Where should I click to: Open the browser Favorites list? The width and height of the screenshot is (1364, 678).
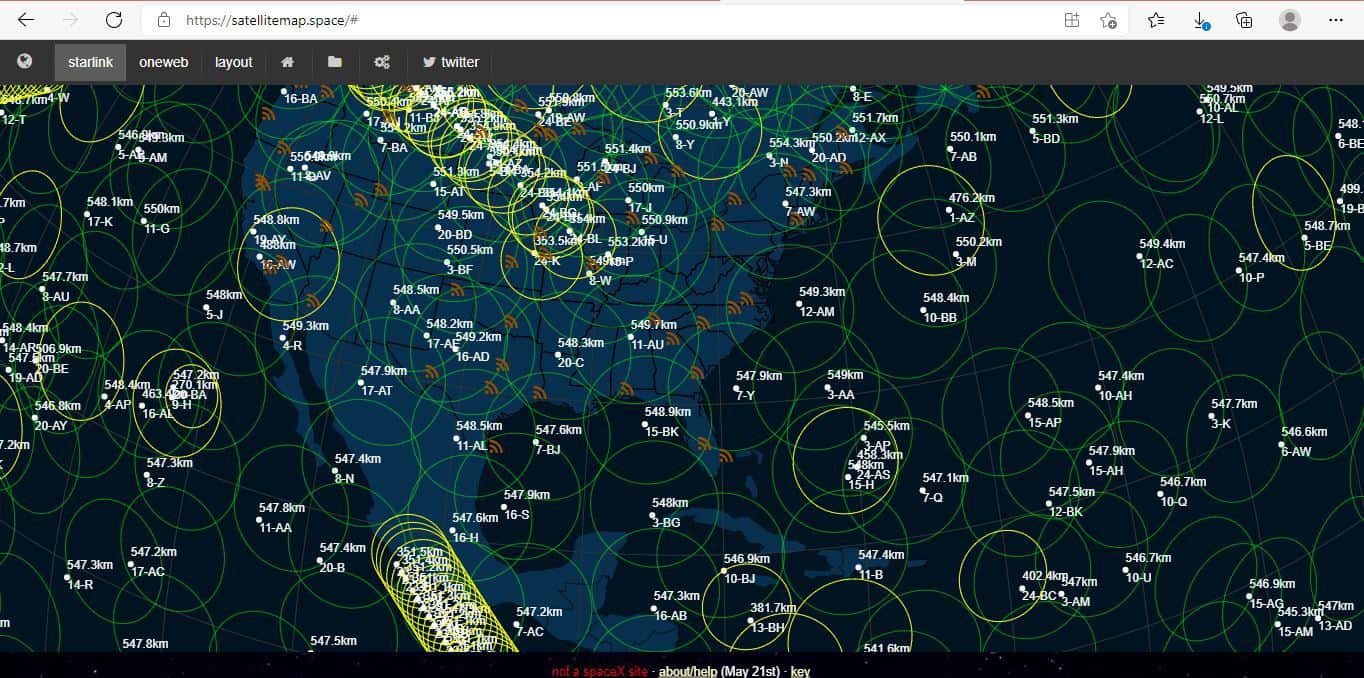[1156, 20]
